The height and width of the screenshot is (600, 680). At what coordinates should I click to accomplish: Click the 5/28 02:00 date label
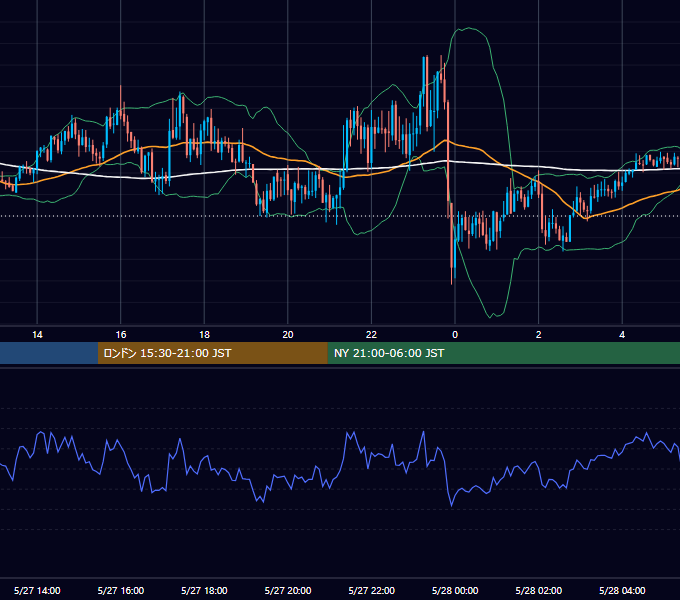(539, 590)
